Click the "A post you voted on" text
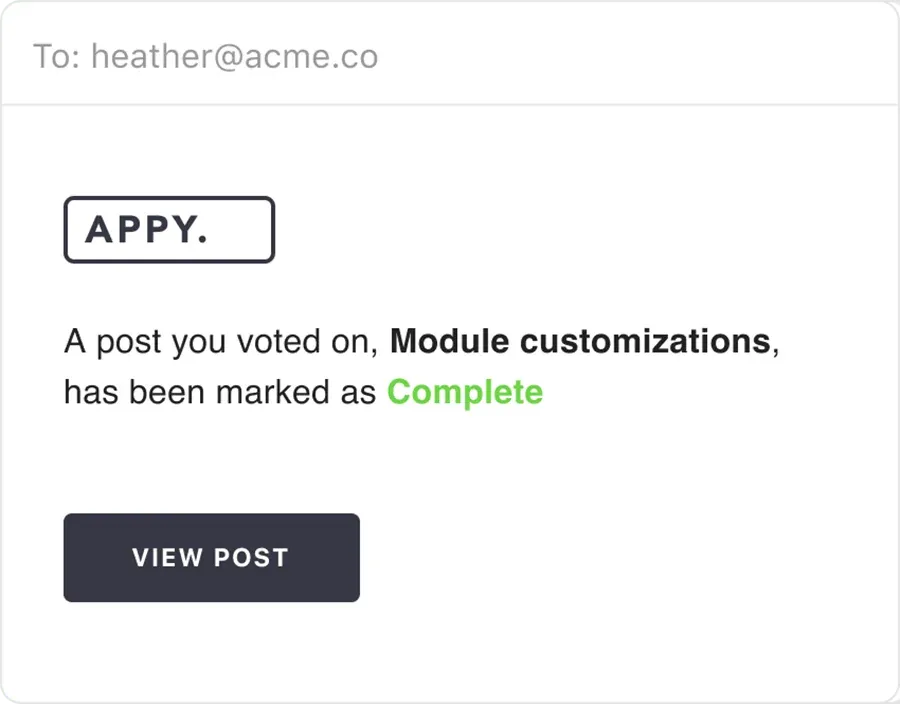Image resolution: width=900 pixels, height=704 pixels. click(x=220, y=342)
